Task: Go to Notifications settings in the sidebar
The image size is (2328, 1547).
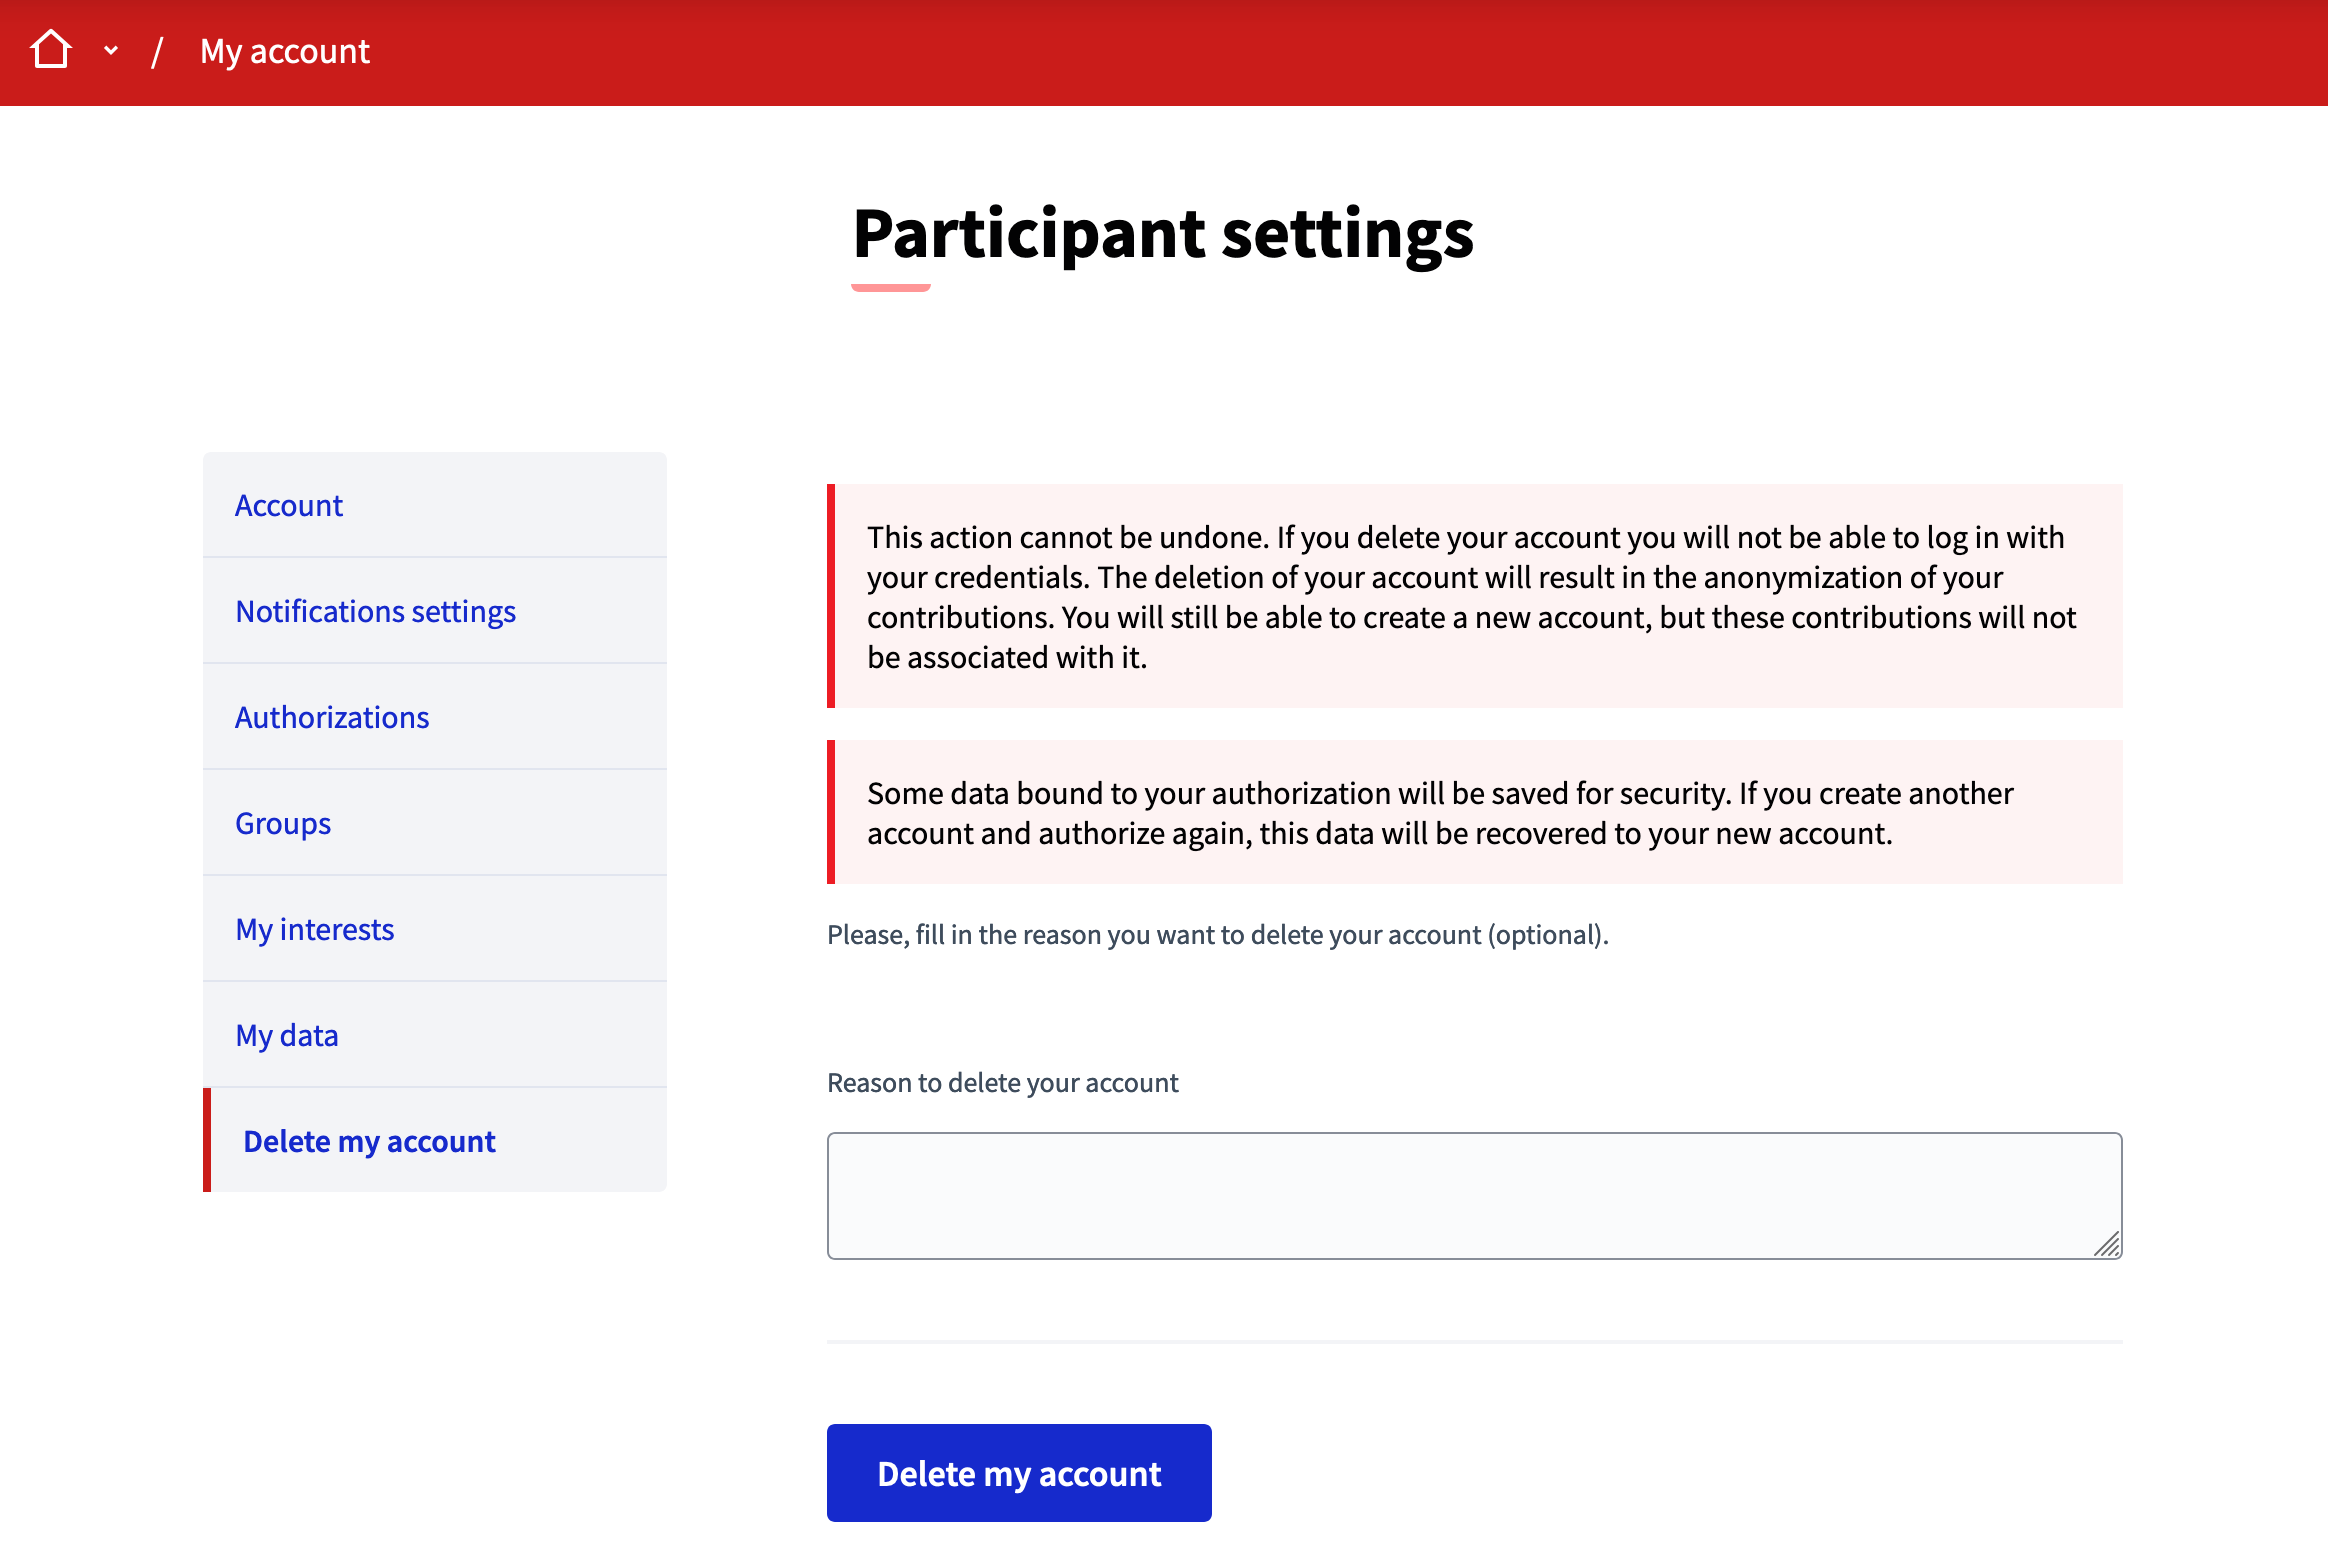Action: point(375,611)
